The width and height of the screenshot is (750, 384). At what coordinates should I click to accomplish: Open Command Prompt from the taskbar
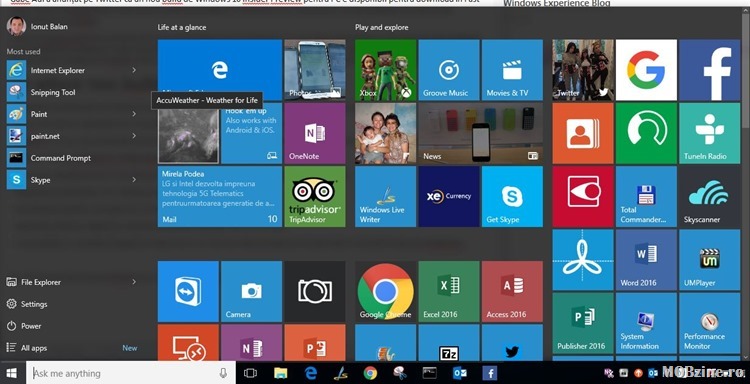430,373
